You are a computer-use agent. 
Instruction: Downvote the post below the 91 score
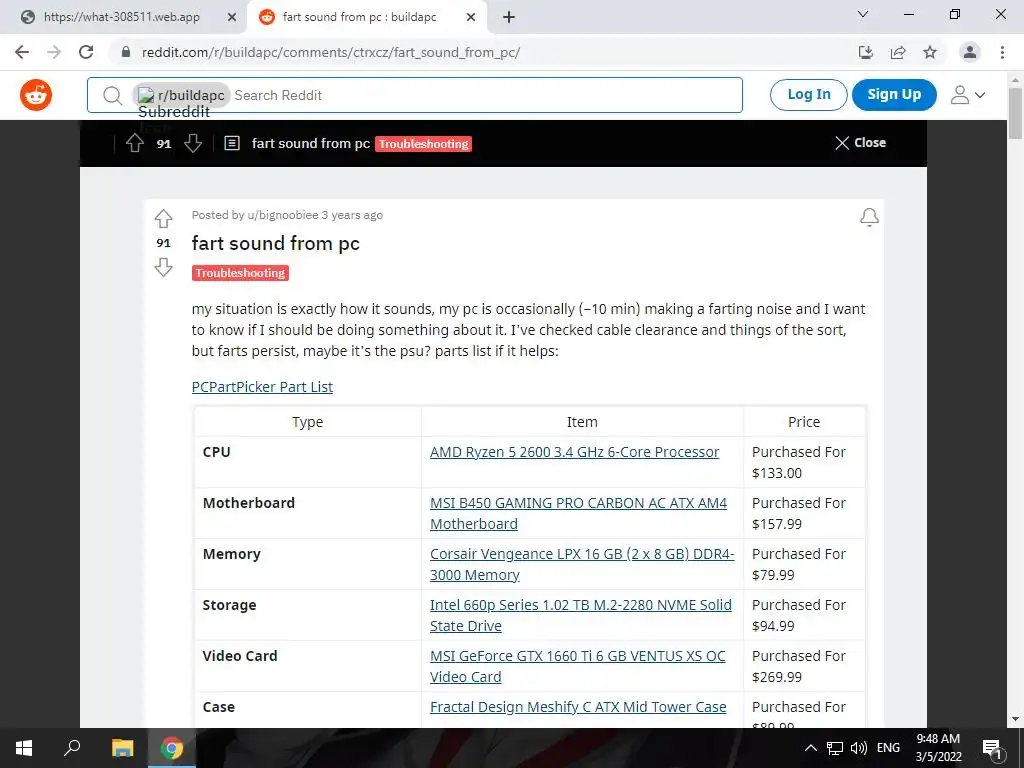click(x=163, y=267)
